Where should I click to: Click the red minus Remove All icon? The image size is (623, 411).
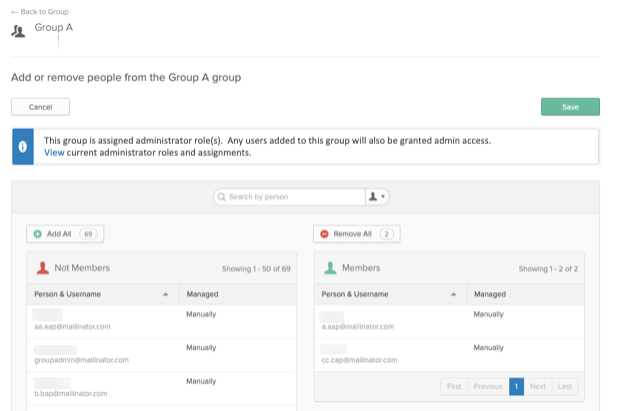[x=324, y=234]
